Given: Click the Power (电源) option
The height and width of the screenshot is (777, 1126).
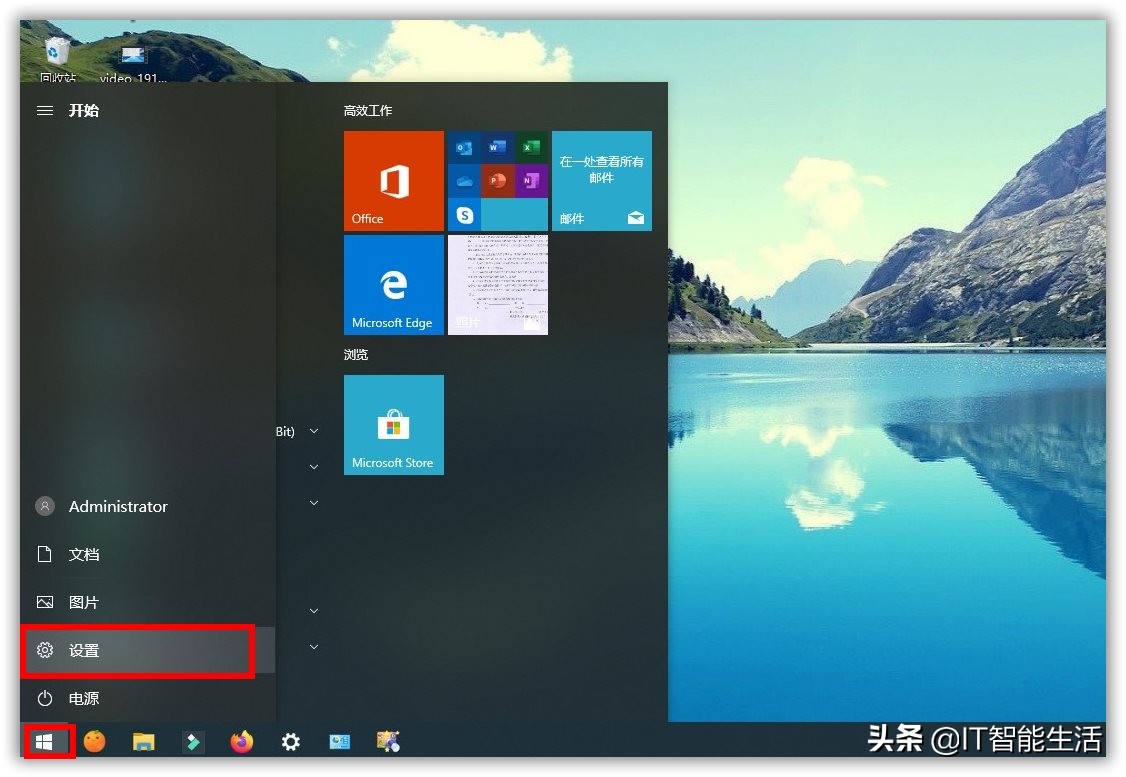Looking at the screenshot, I should tap(84, 699).
